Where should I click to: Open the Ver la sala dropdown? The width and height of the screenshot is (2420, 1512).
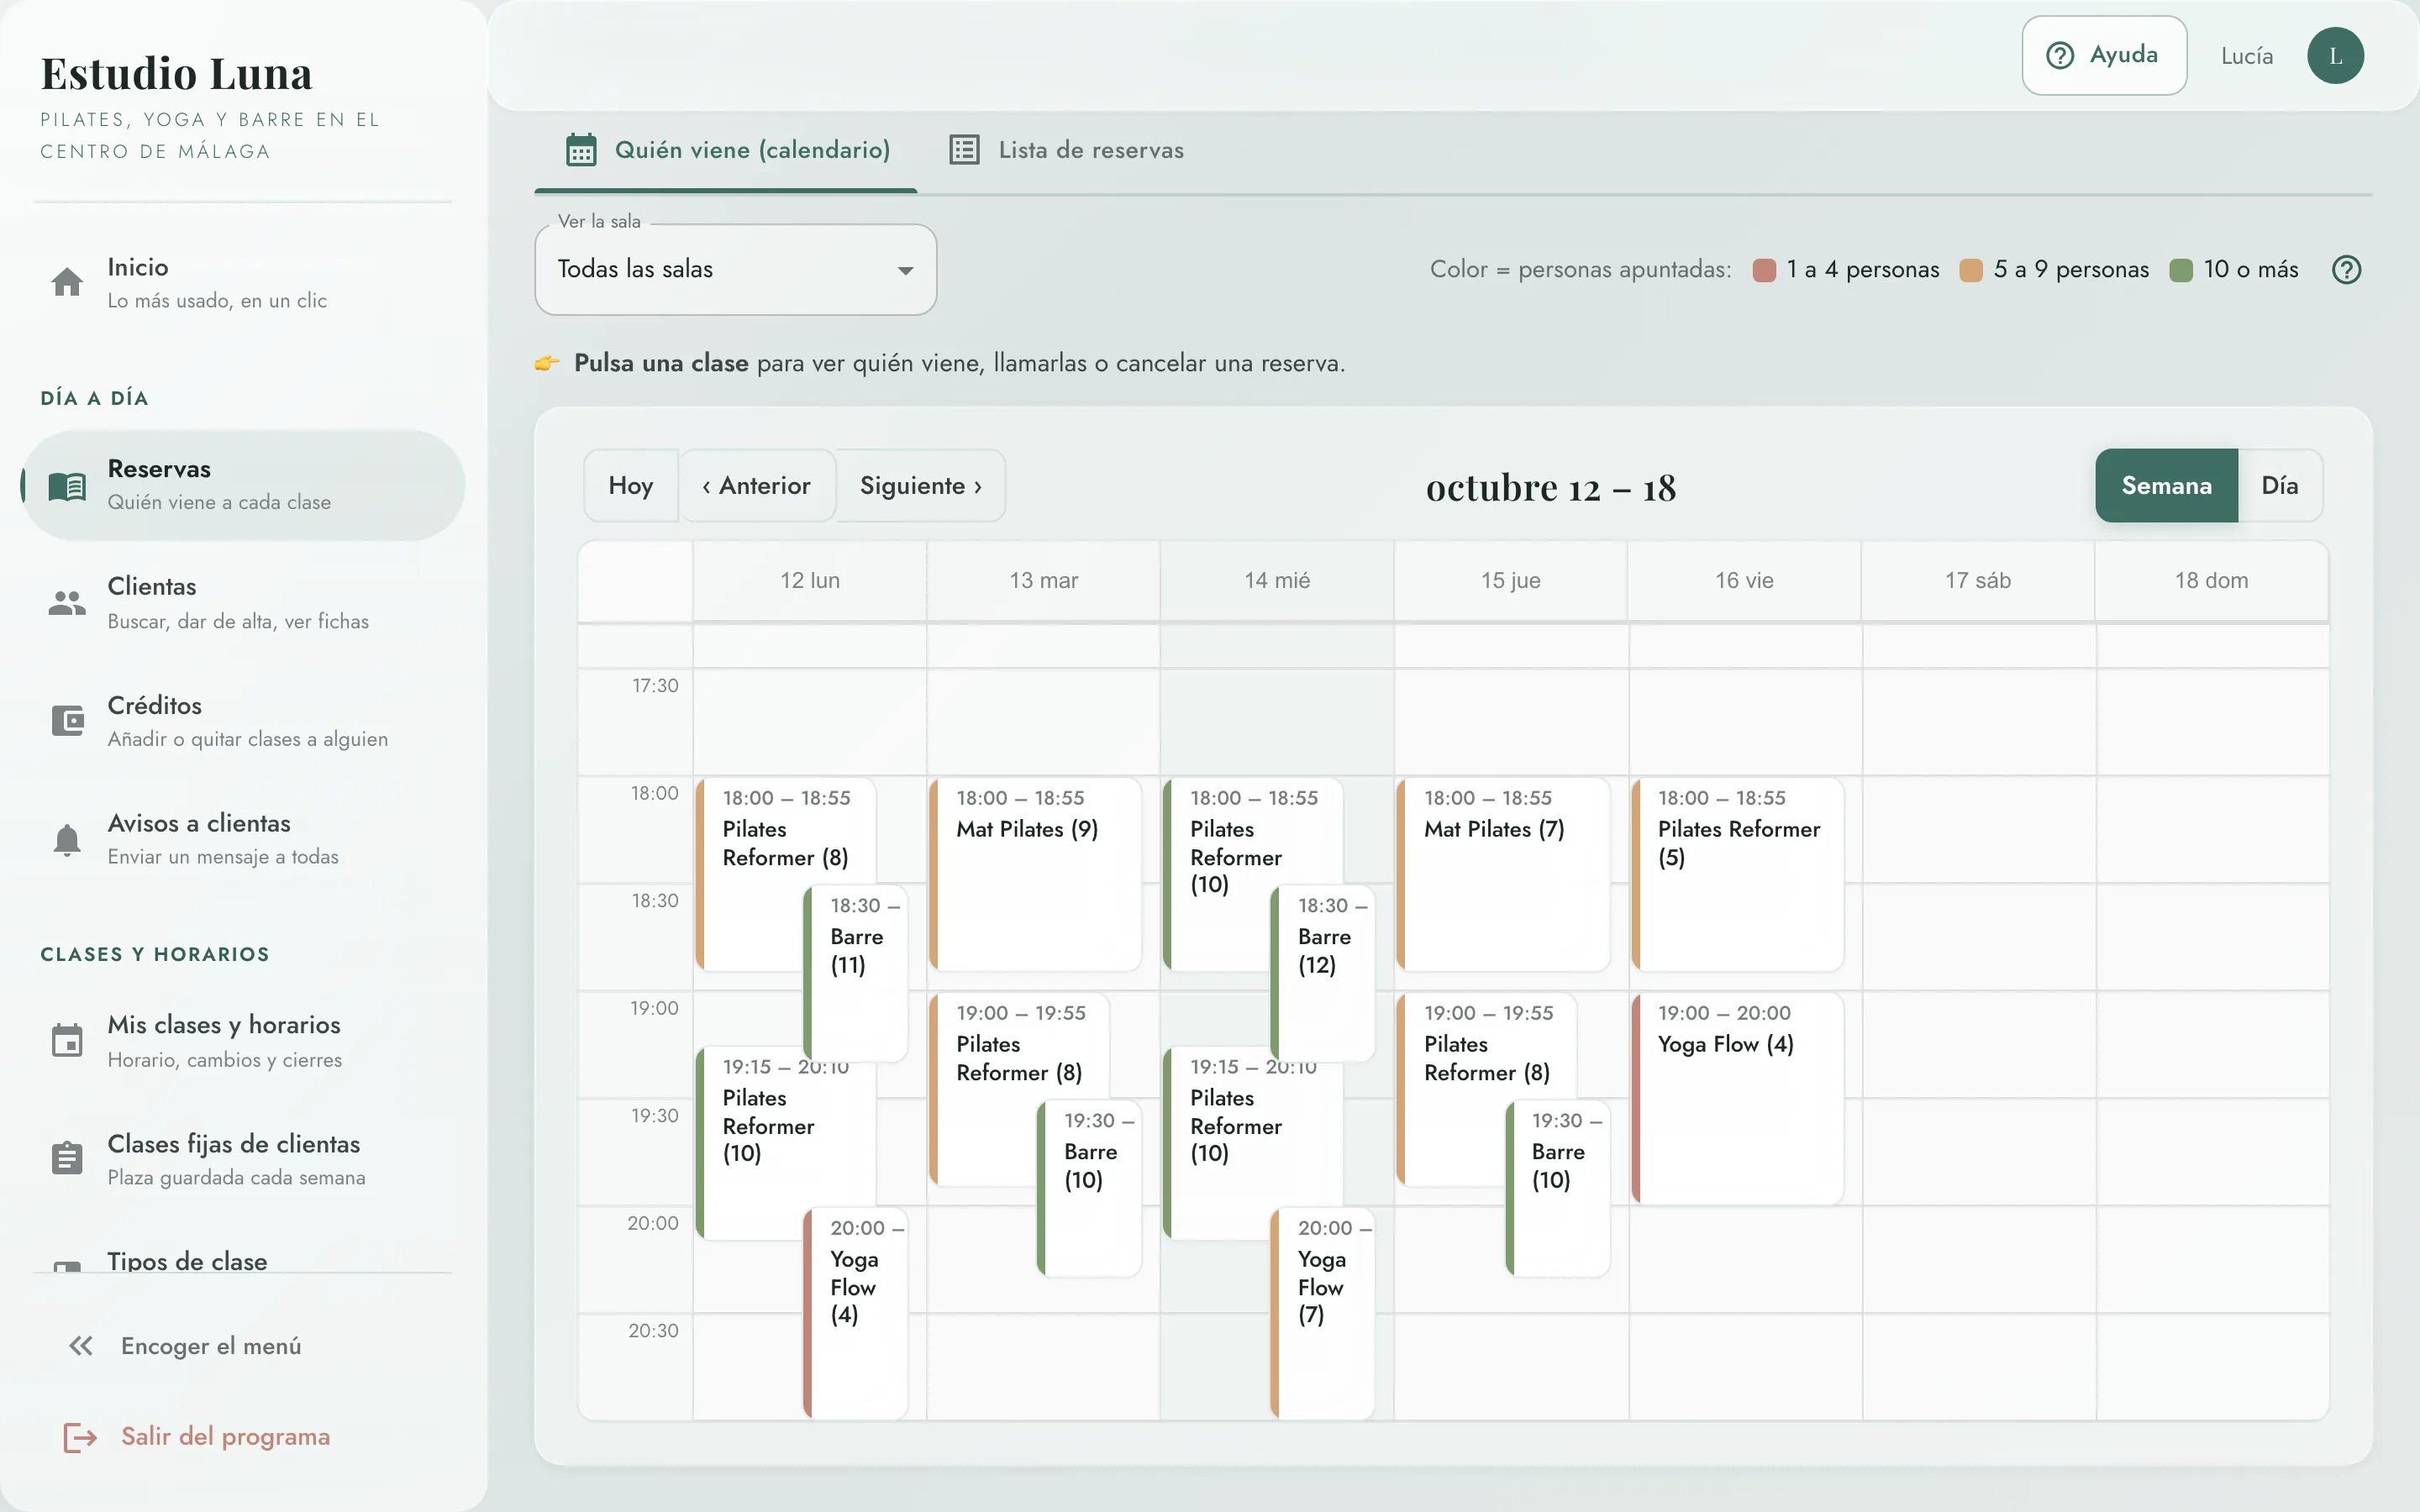735,269
